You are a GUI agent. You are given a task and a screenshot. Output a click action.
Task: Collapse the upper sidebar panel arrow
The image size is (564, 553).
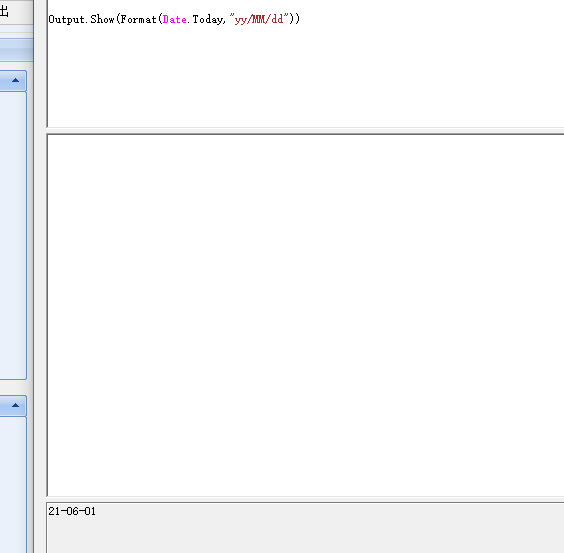[x=15, y=80]
